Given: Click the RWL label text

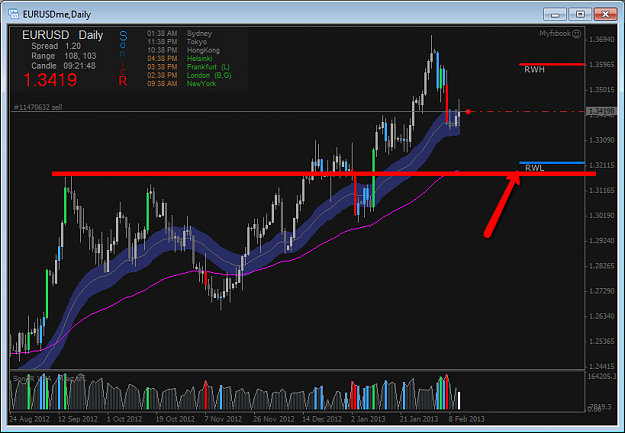Looking at the screenshot, I should click(x=534, y=168).
